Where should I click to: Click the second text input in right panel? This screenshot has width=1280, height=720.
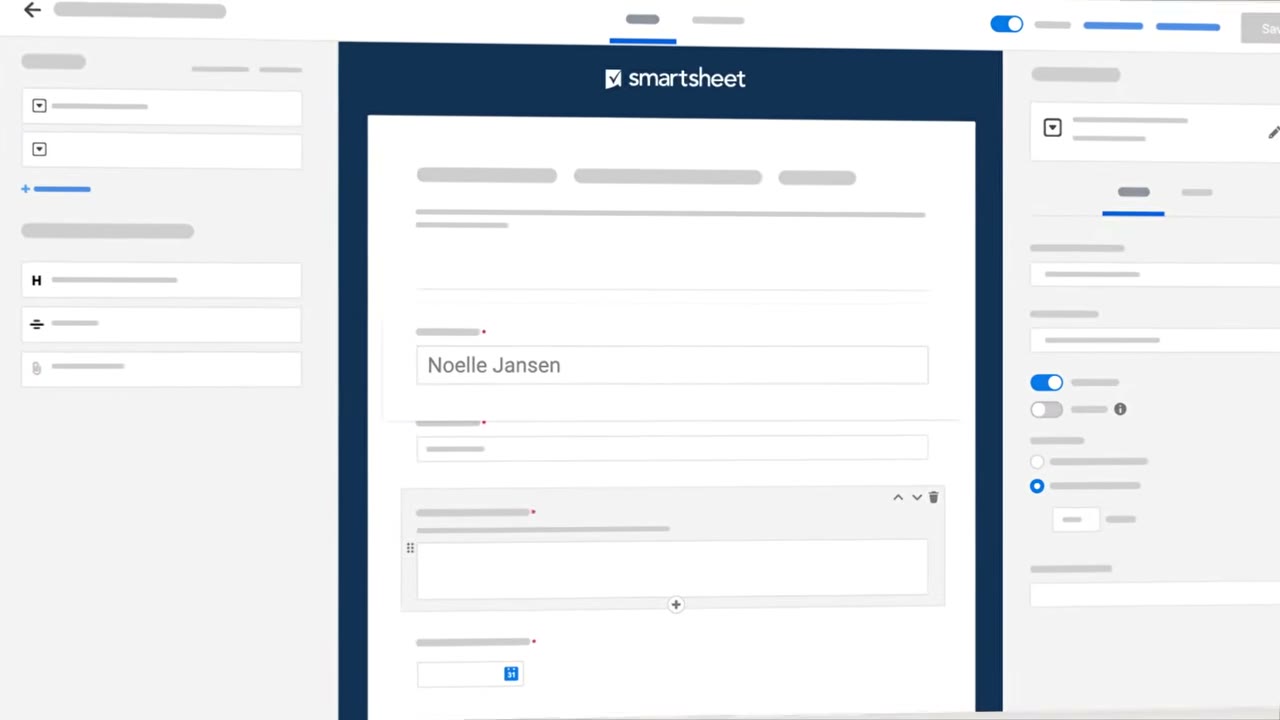click(1155, 340)
